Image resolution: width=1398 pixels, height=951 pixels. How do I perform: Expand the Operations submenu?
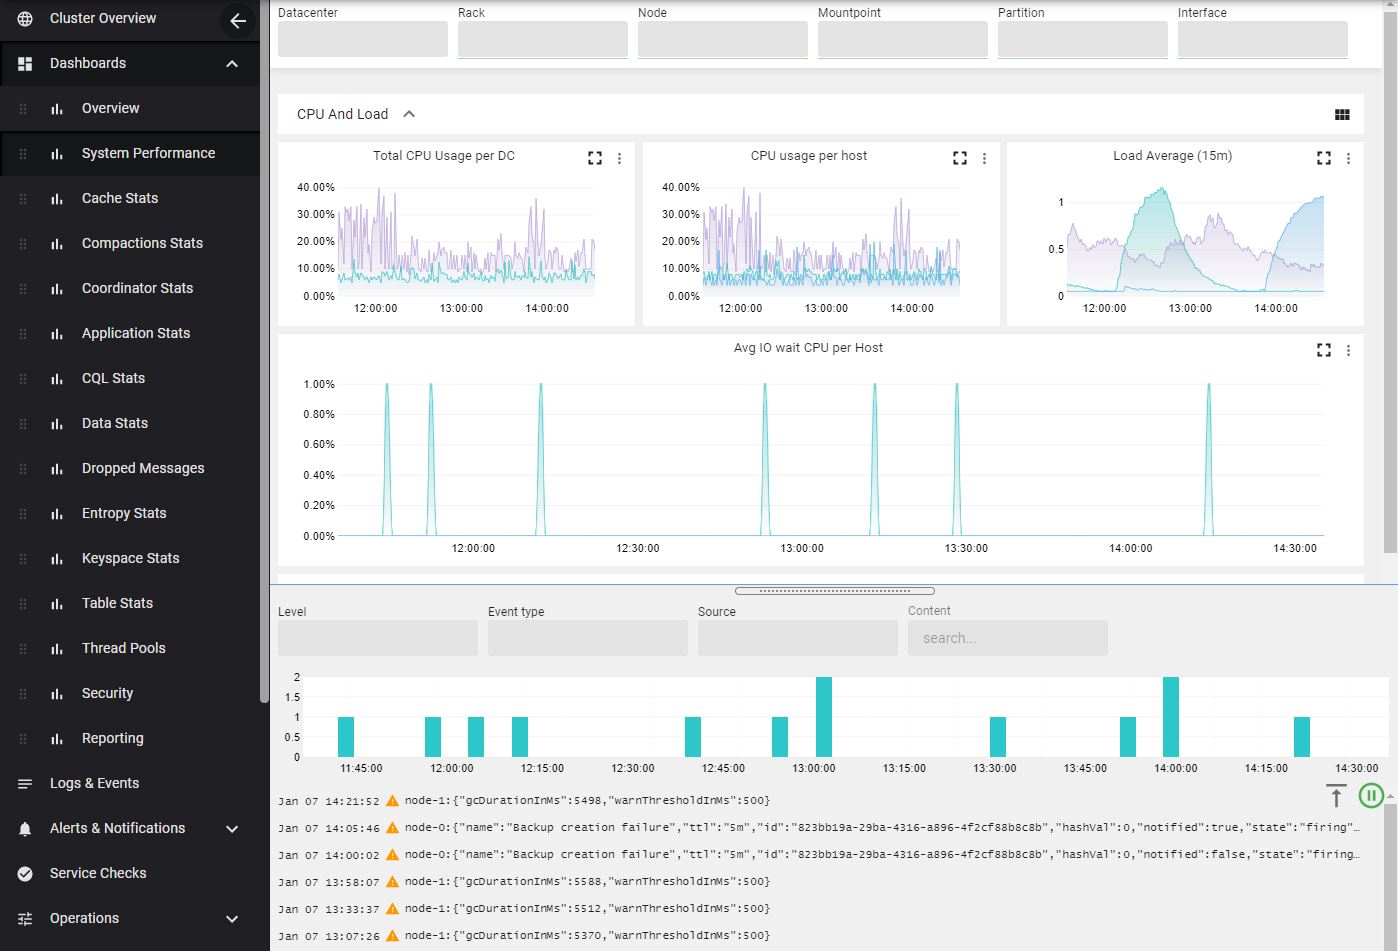click(x=232, y=919)
